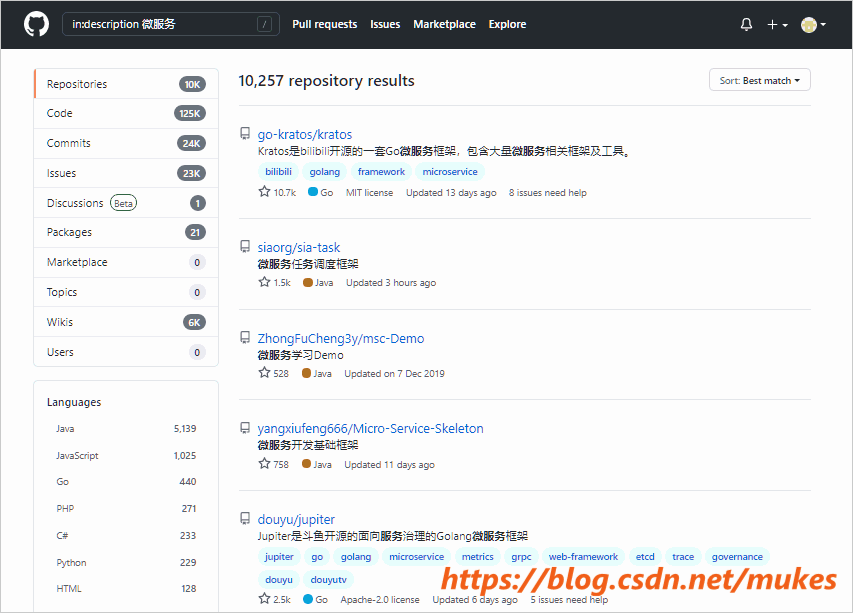Viewport: 853px width, 613px height.
Task: Open web-framework topic tag
Action: click(x=583, y=556)
